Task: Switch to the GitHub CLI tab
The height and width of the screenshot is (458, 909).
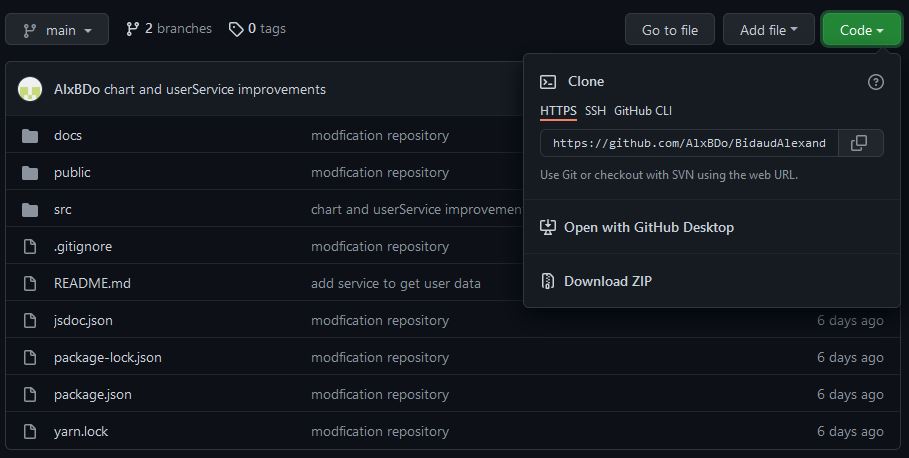Action: 643,111
